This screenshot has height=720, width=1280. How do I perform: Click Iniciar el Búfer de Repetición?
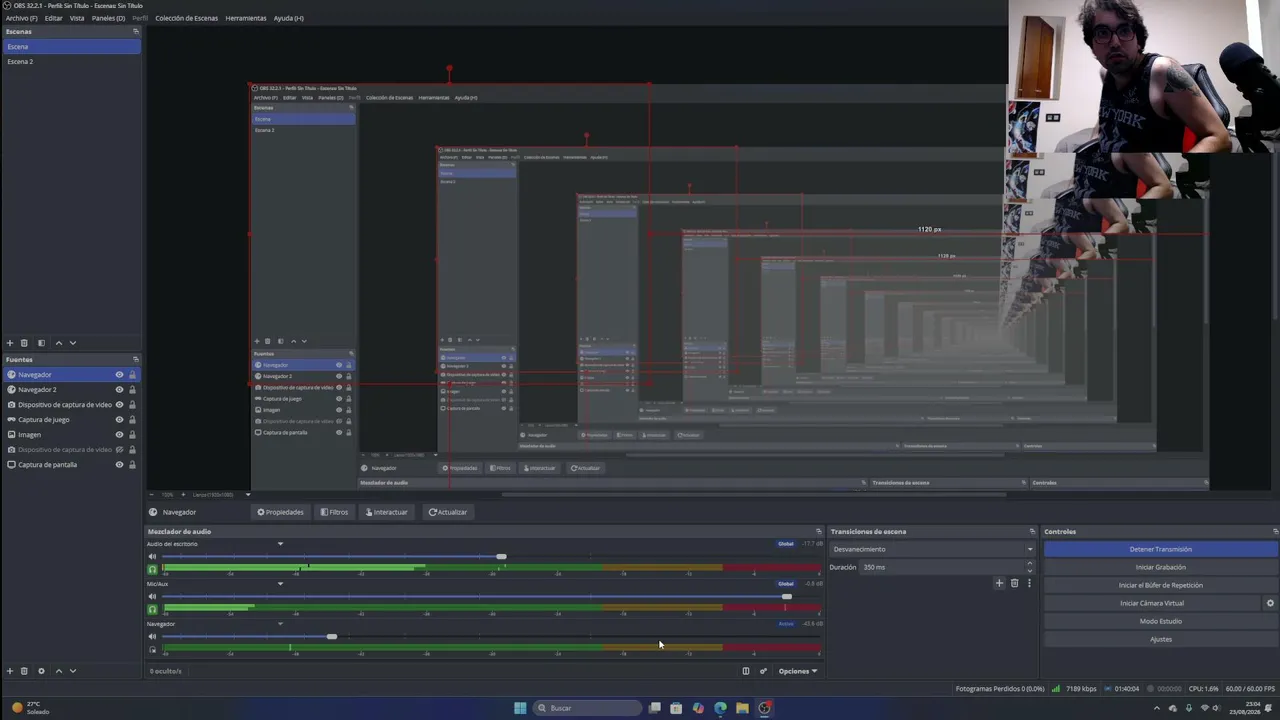(x=1161, y=585)
